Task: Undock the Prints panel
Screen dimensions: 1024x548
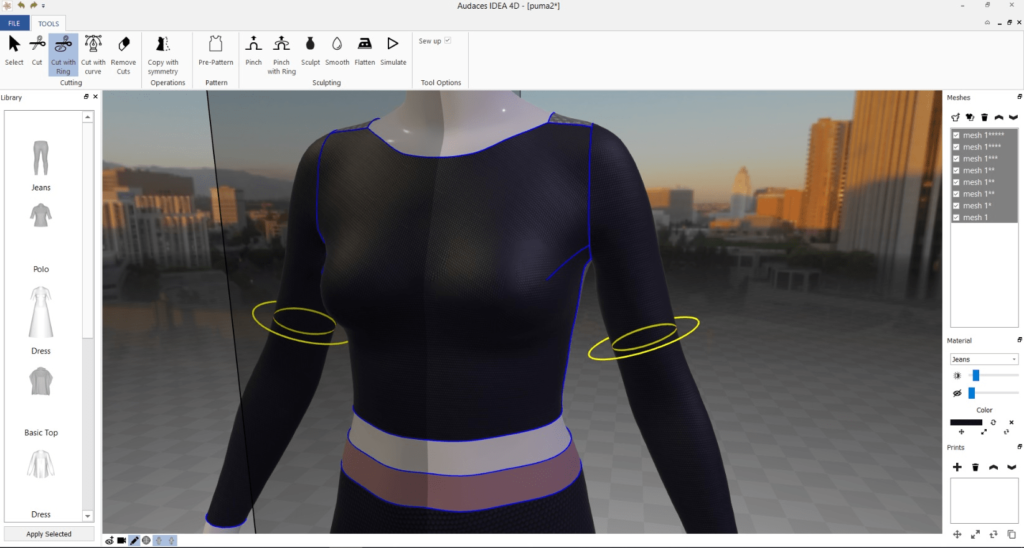Action: click(1019, 447)
